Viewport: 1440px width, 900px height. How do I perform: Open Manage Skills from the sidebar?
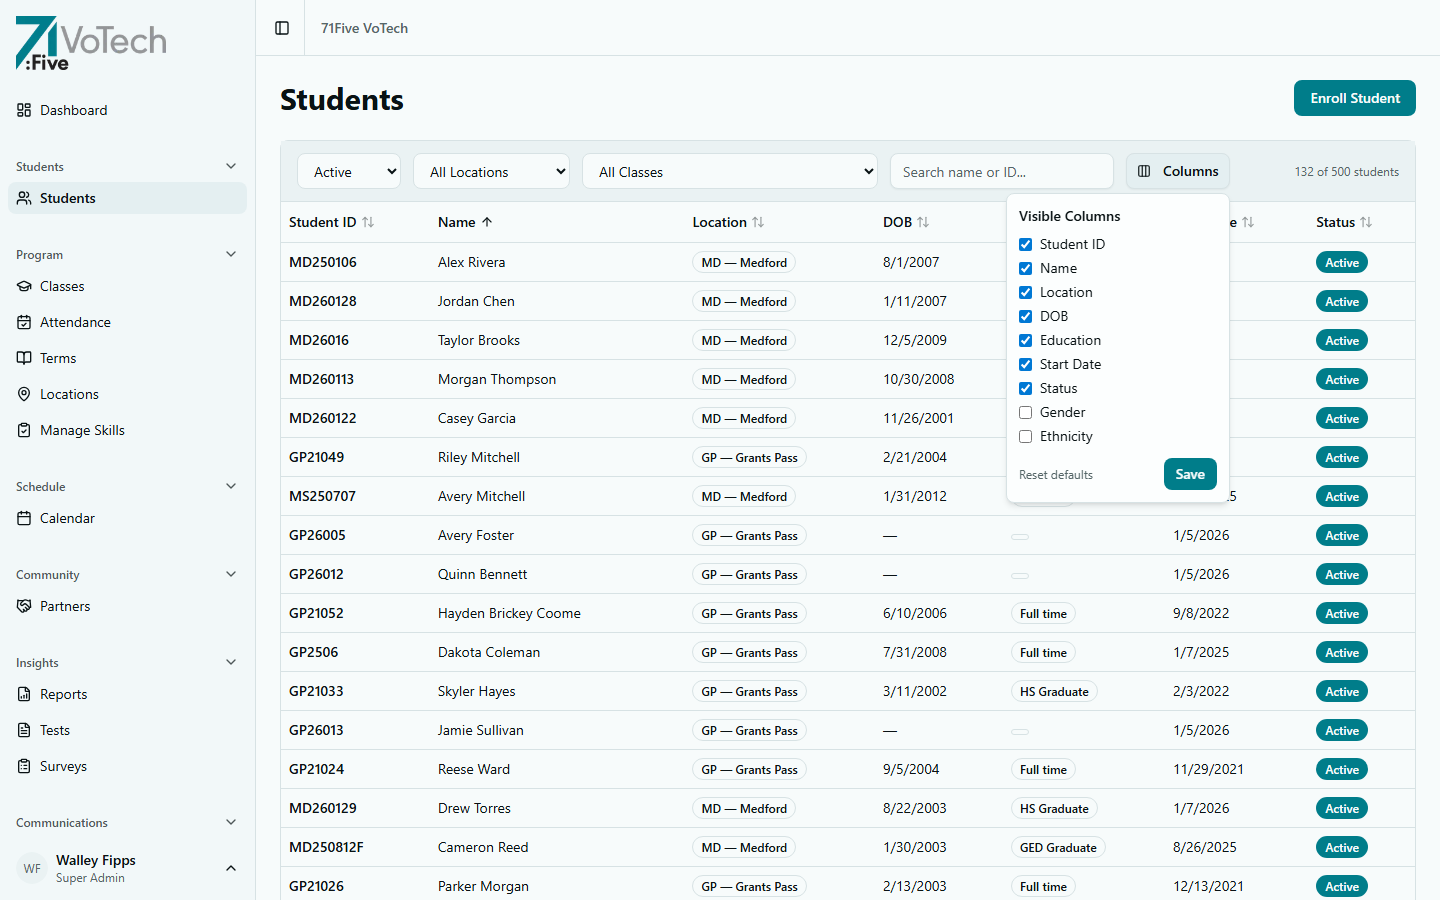coord(23,430)
